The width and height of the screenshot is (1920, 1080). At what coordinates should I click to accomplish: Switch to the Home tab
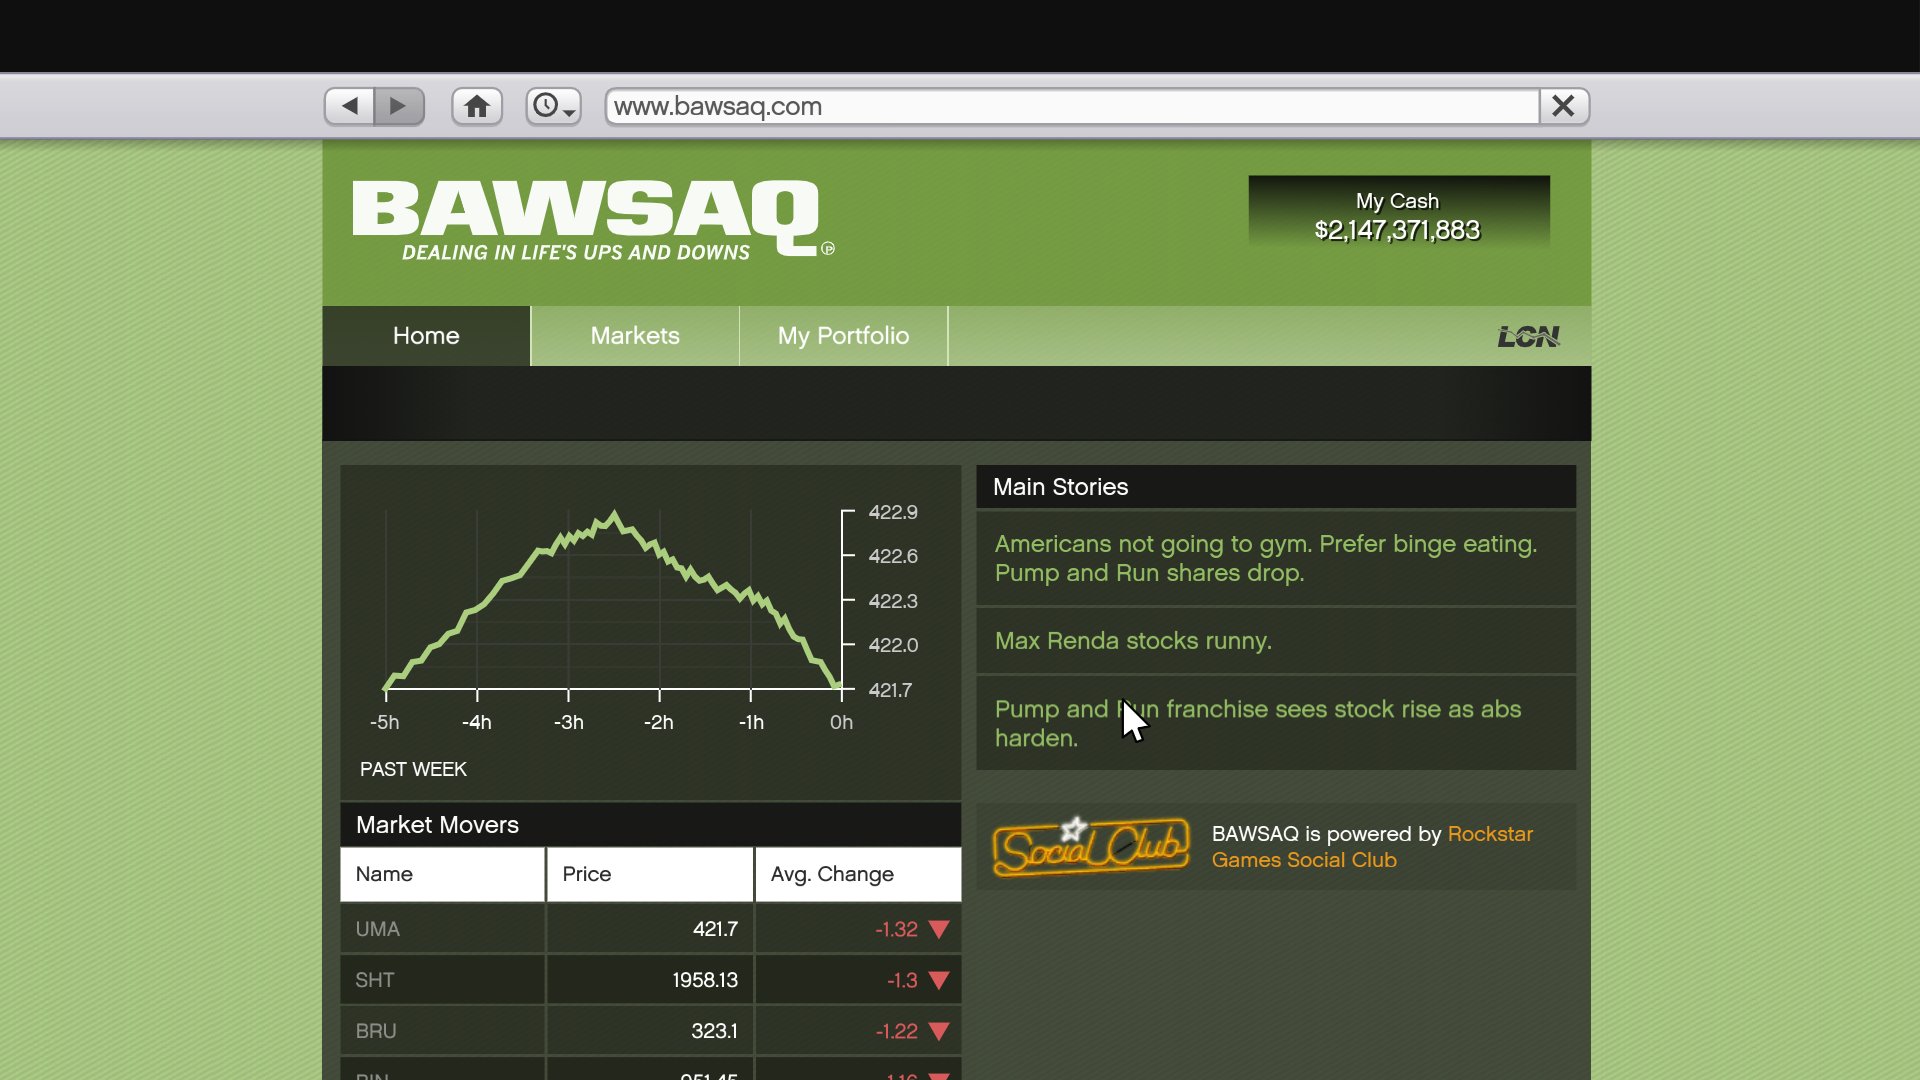click(426, 336)
